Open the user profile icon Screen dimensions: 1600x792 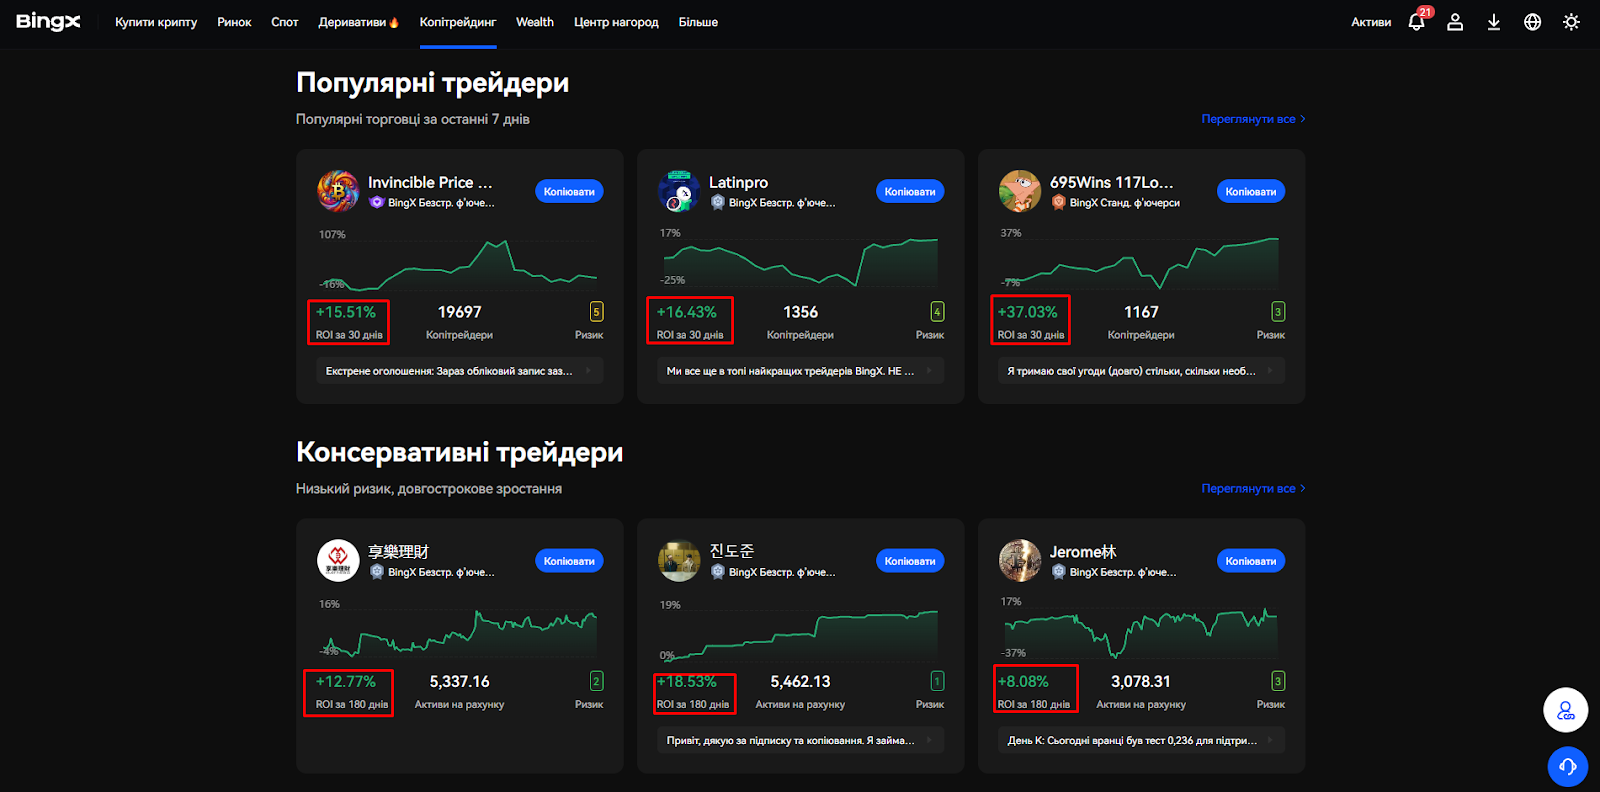click(x=1455, y=22)
